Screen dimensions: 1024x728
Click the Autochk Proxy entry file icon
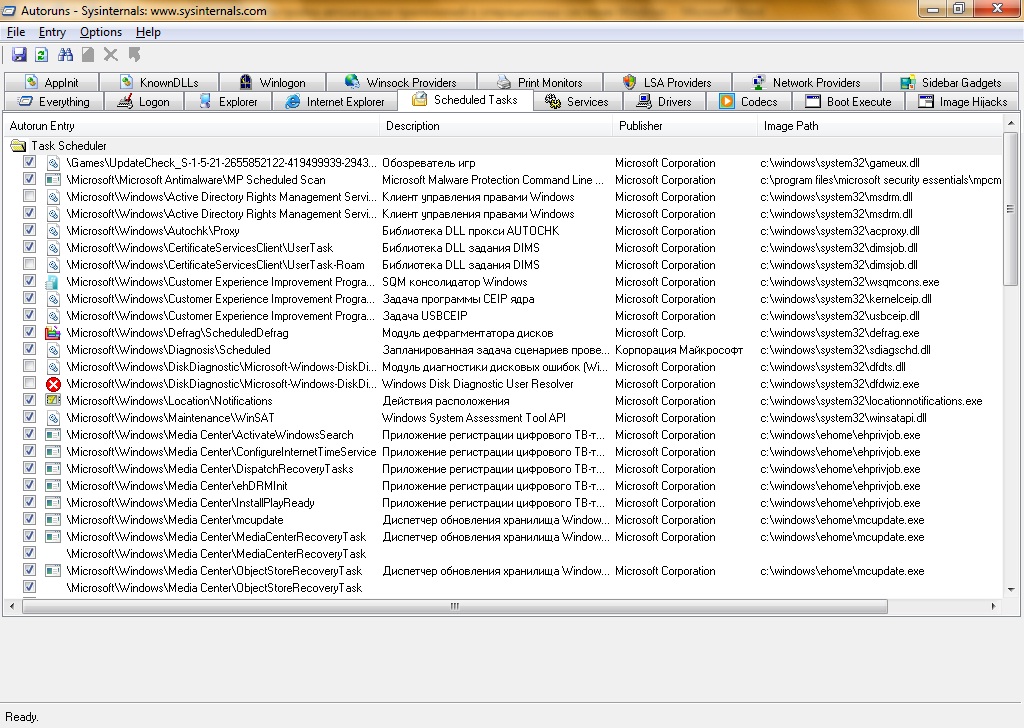point(53,231)
